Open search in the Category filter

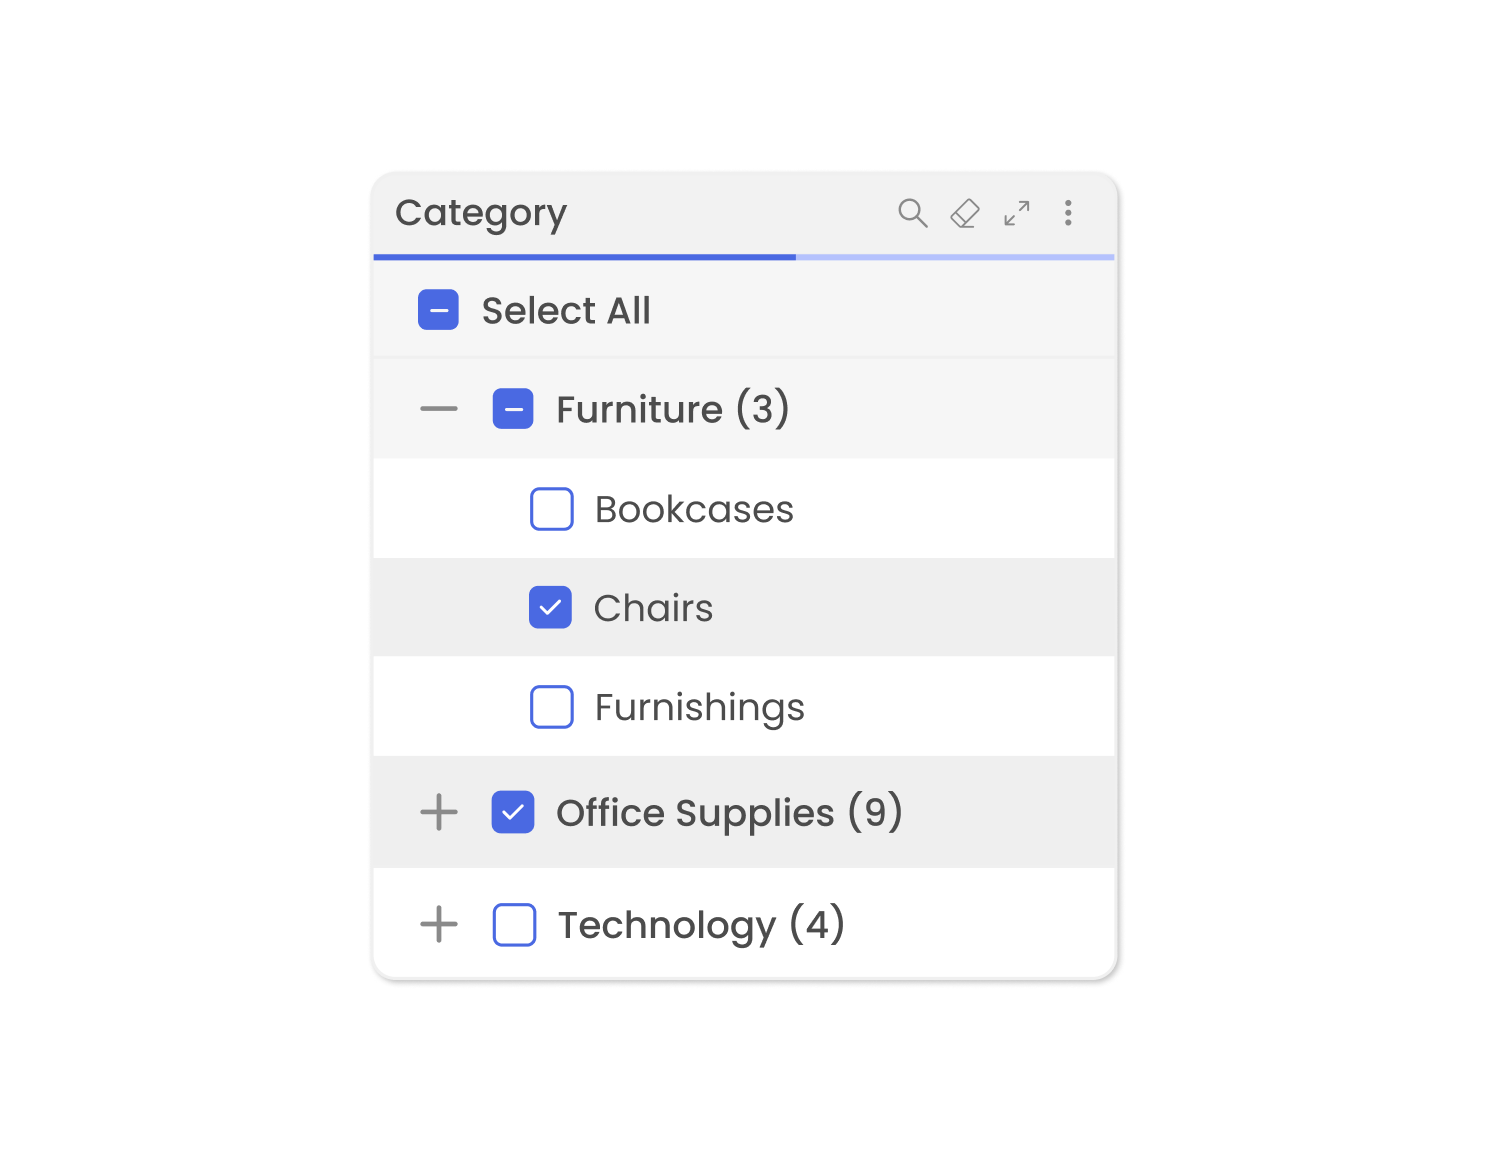click(x=912, y=213)
